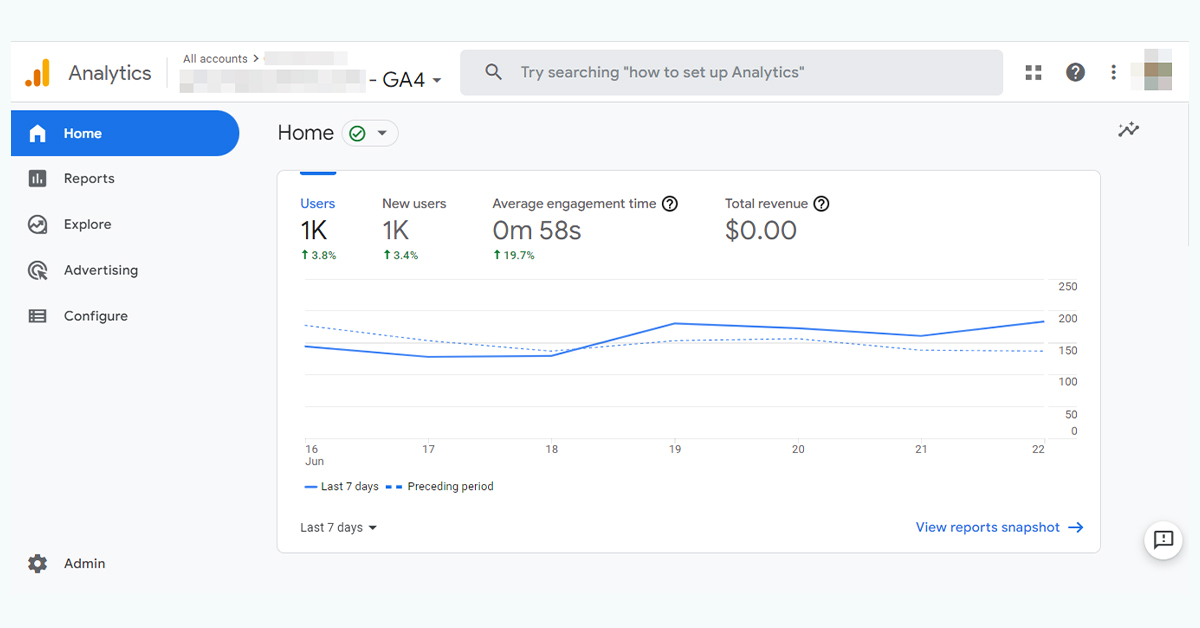Click View reports snapshot link

[998, 528]
